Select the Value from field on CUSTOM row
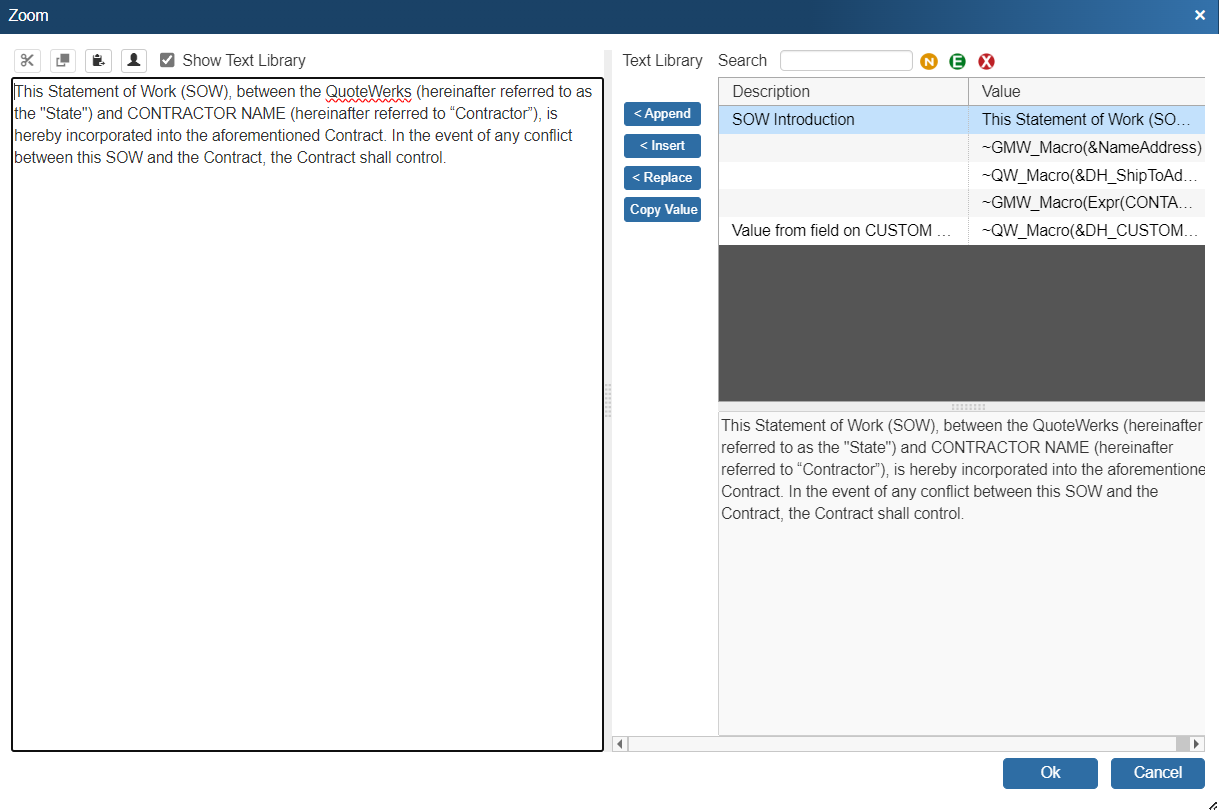Image resolution: width=1219 pixels, height=810 pixels. (843, 231)
